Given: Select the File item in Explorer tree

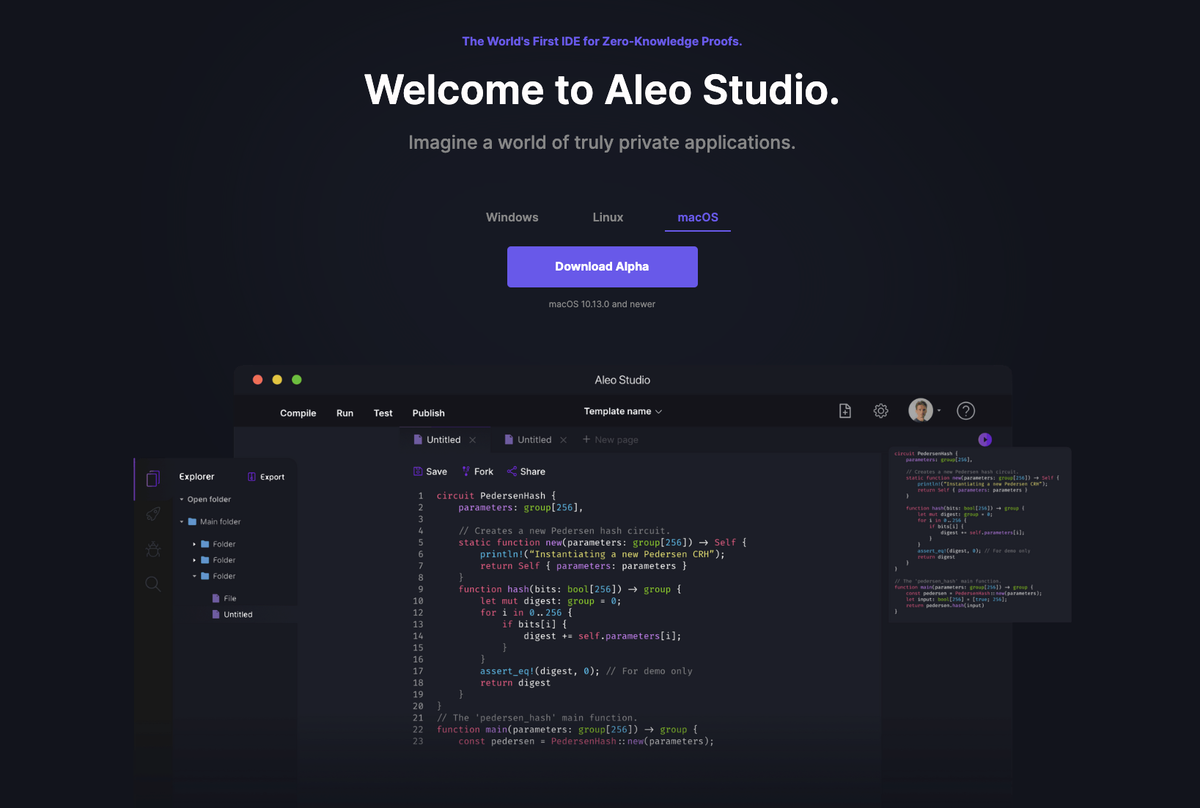Looking at the screenshot, I should point(224,598).
